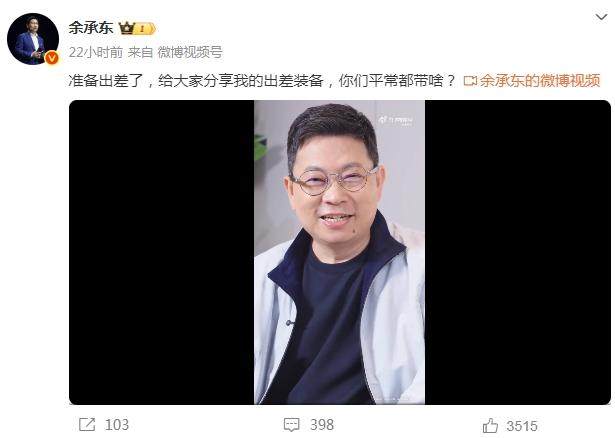Click the level 1 membership badge
This screenshot has height=438, width=615.
(145, 29)
